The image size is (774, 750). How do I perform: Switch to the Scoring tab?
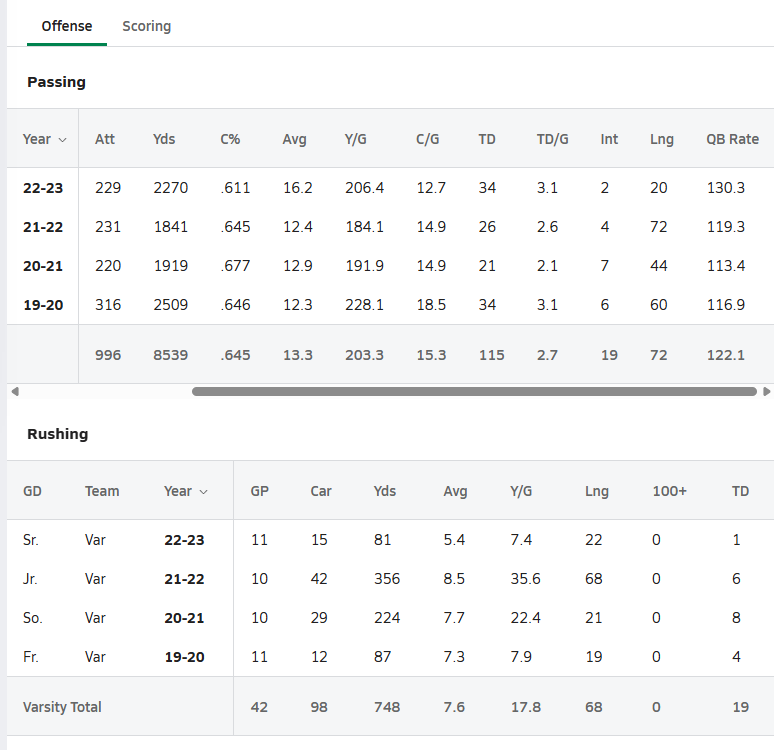(147, 26)
